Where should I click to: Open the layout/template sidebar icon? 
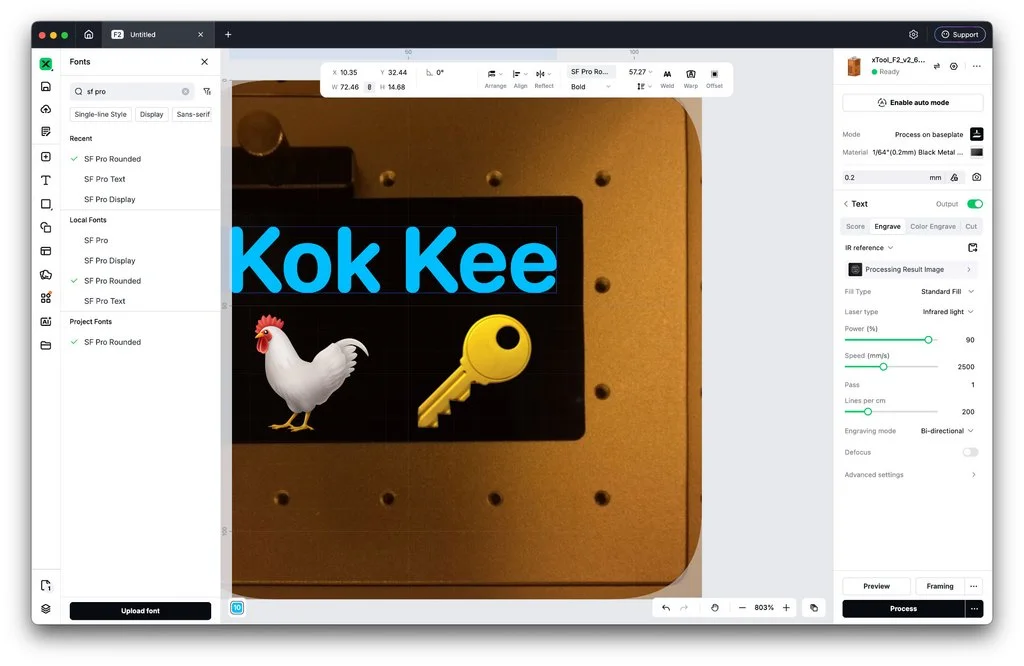coord(46,251)
